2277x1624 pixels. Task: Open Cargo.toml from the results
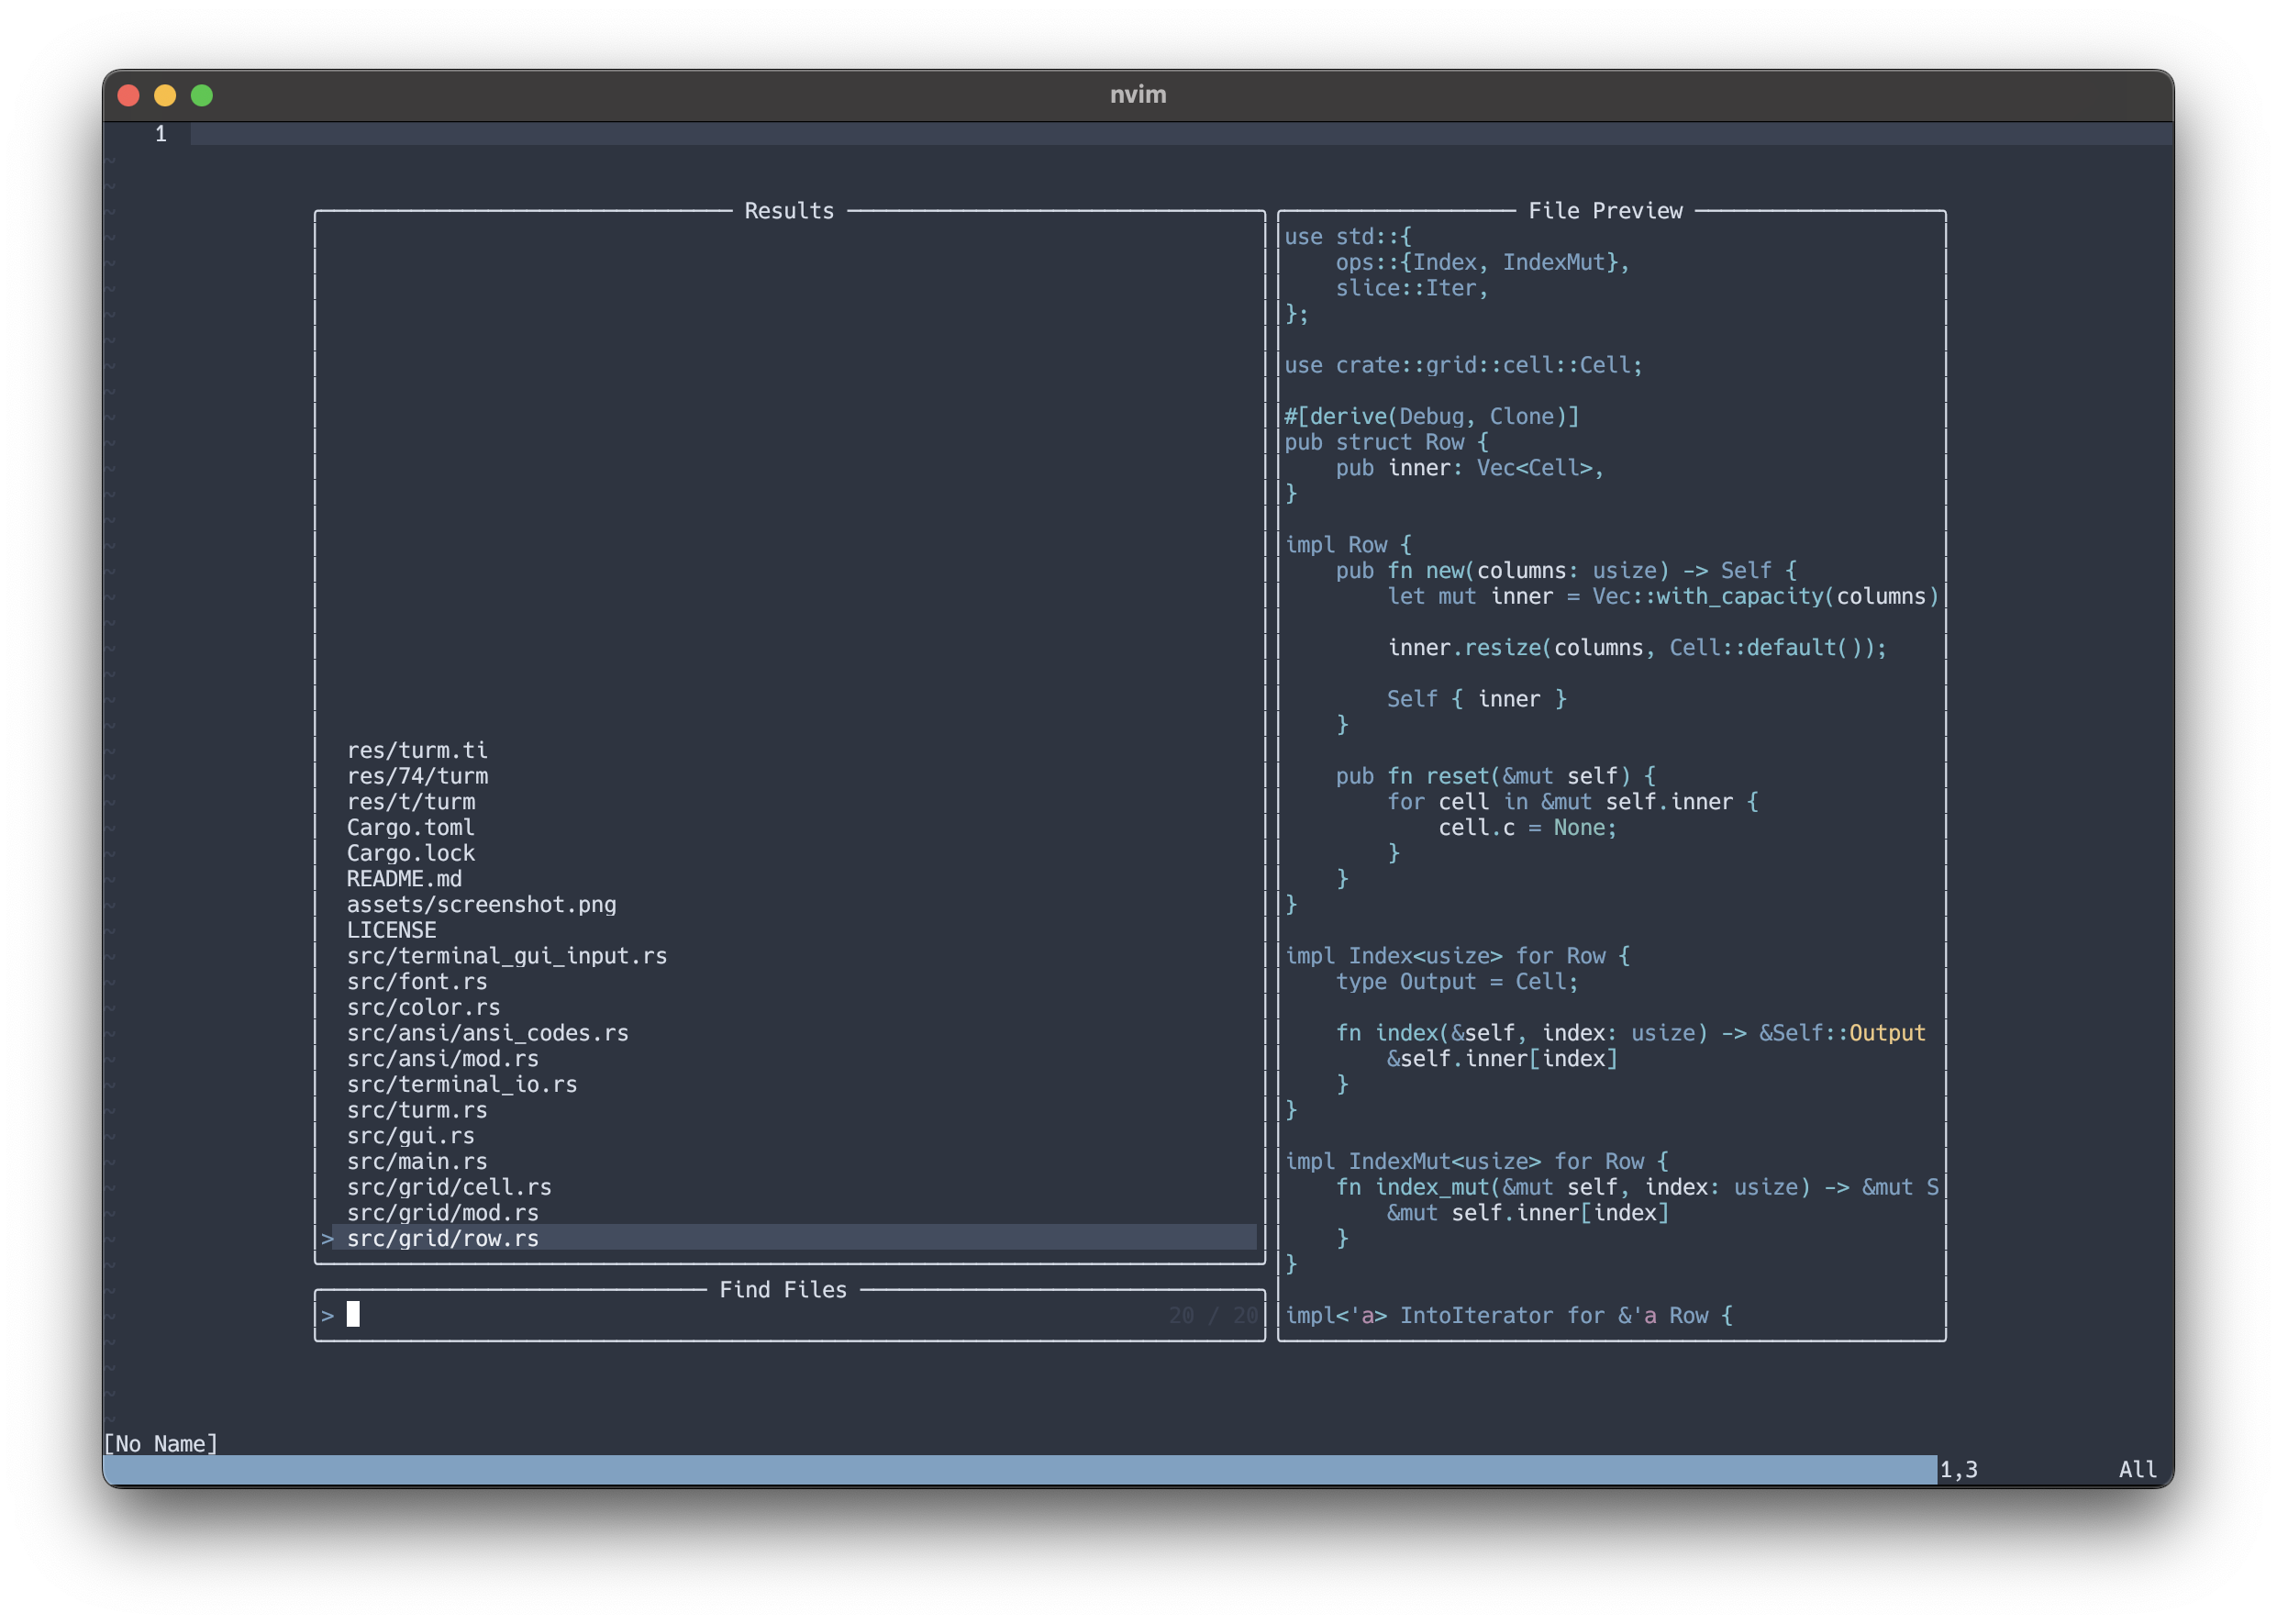pyautogui.click(x=411, y=827)
